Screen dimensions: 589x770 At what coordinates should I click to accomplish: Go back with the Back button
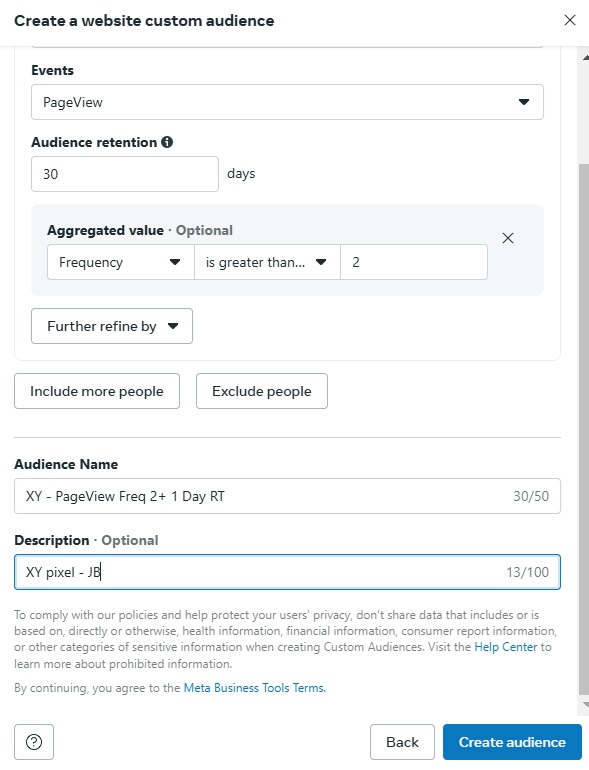[x=402, y=742]
